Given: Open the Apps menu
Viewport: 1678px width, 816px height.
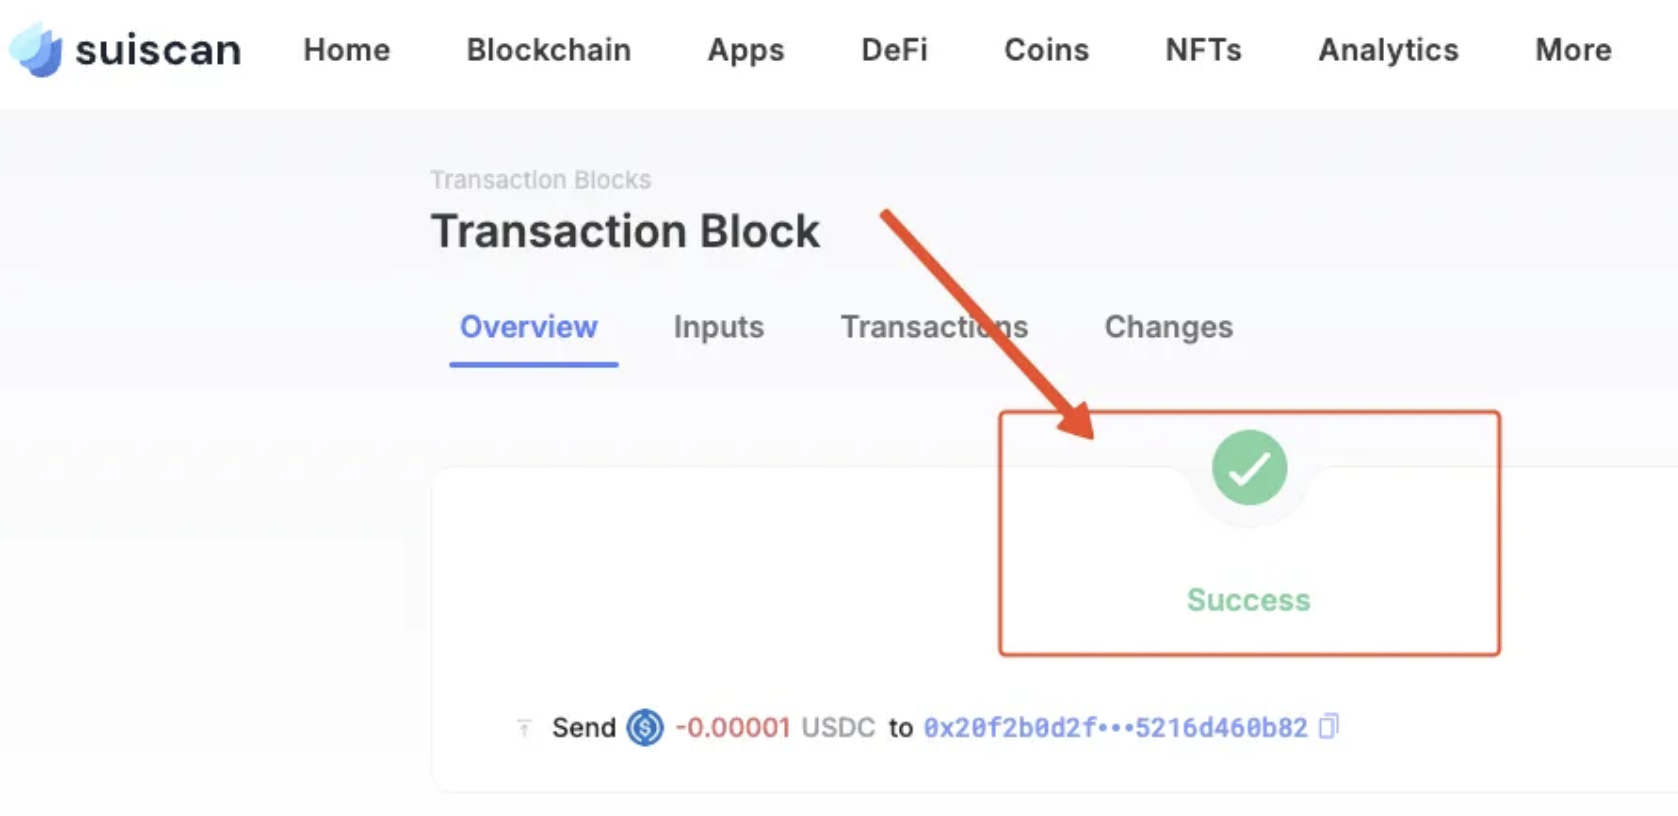Looking at the screenshot, I should (746, 51).
